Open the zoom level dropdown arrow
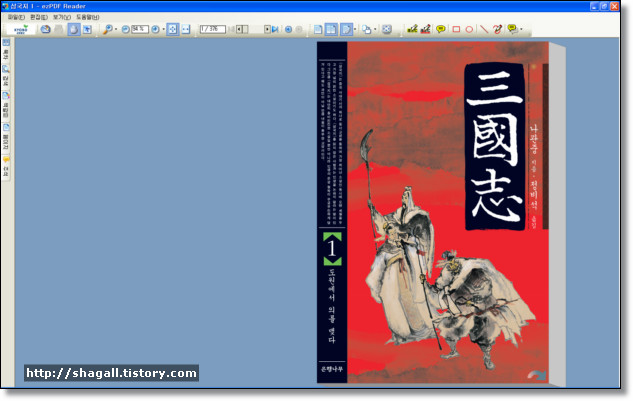The height and width of the screenshot is (401, 633). tap(163, 29)
